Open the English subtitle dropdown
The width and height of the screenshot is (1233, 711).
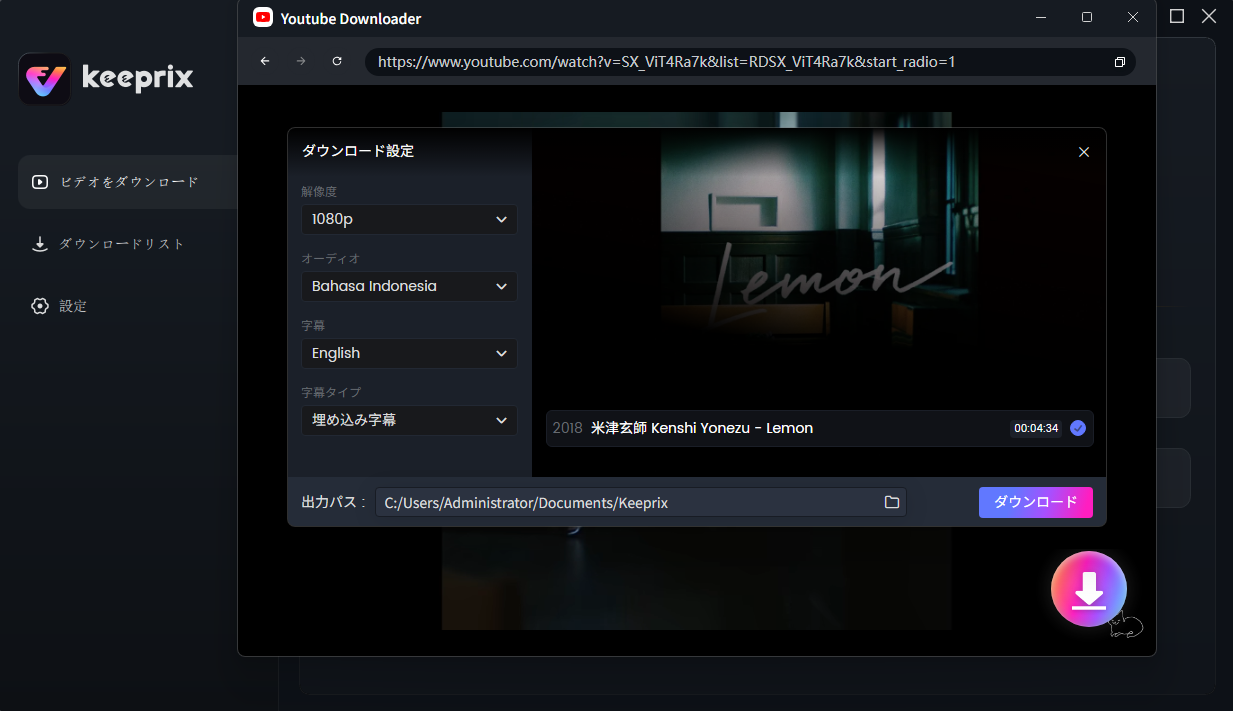409,354
